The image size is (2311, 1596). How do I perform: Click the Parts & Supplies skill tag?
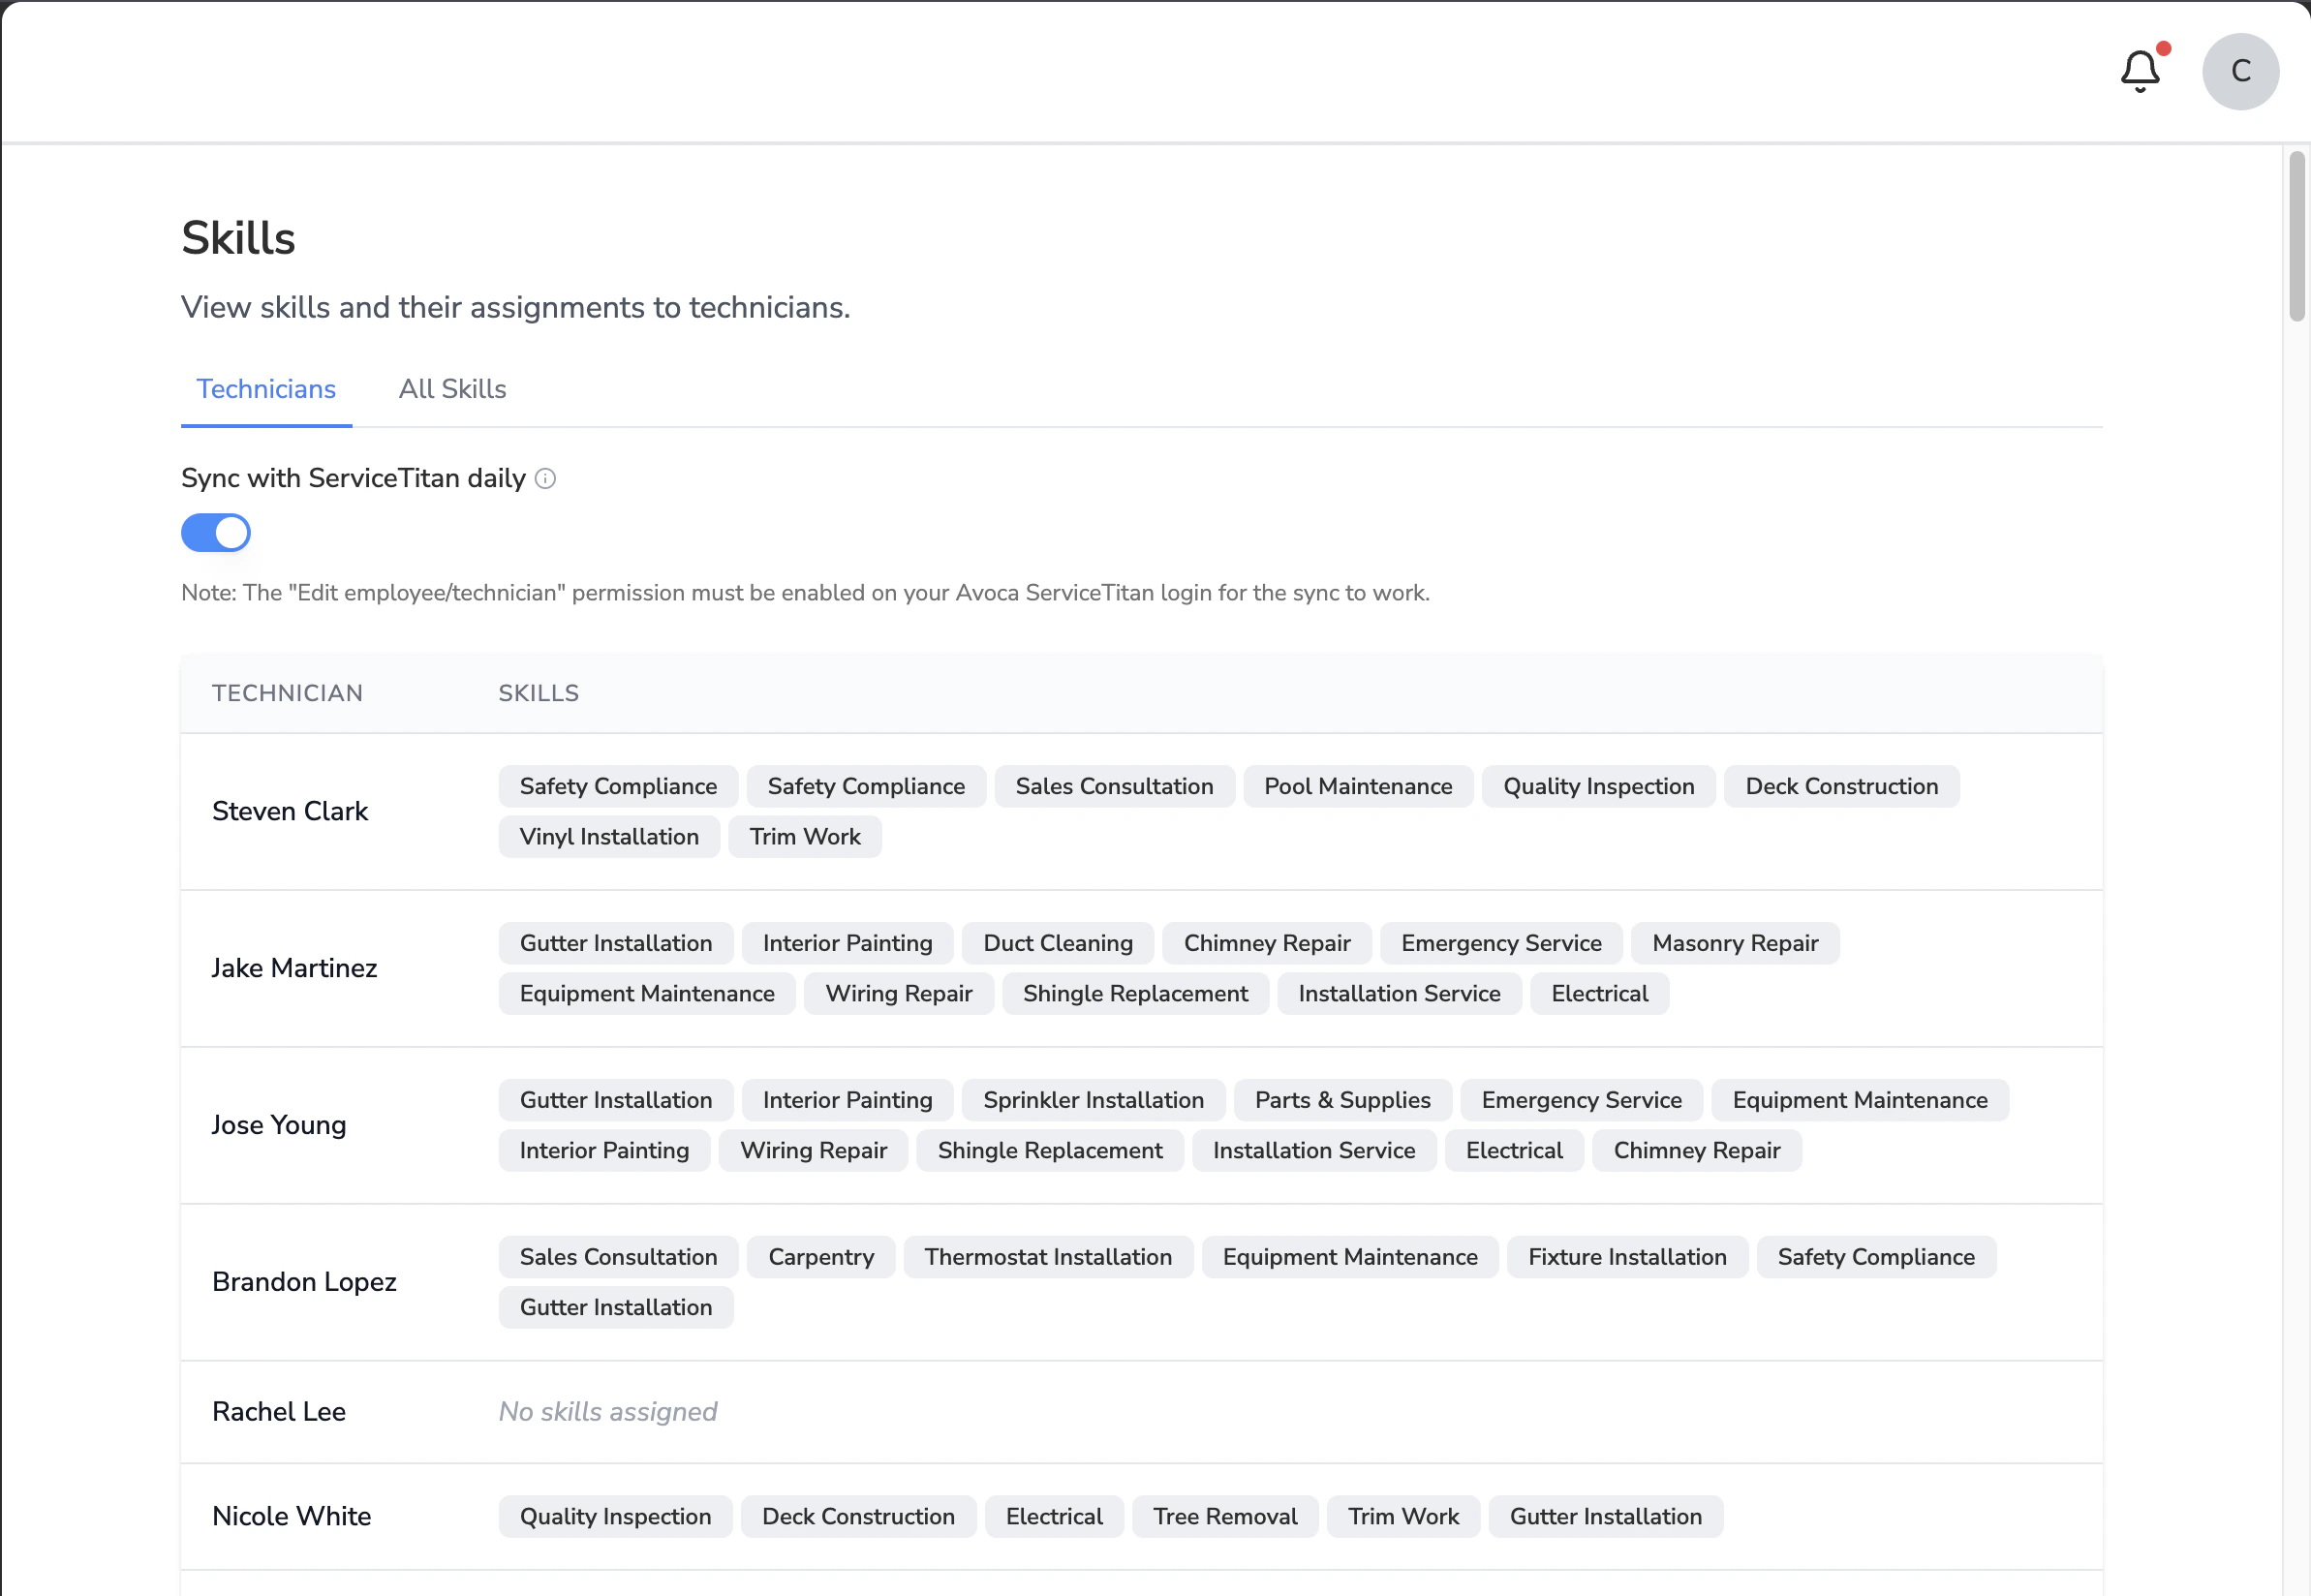[x=1342, y=1100]
